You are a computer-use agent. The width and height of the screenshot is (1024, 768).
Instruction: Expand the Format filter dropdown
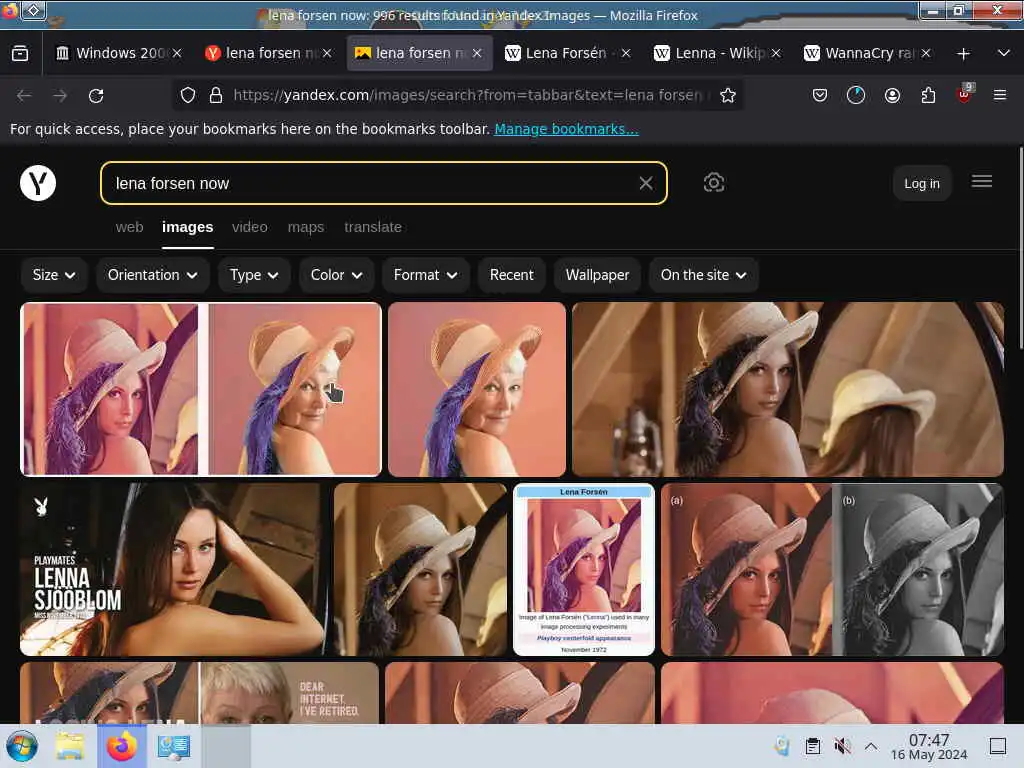coord(425,275)
